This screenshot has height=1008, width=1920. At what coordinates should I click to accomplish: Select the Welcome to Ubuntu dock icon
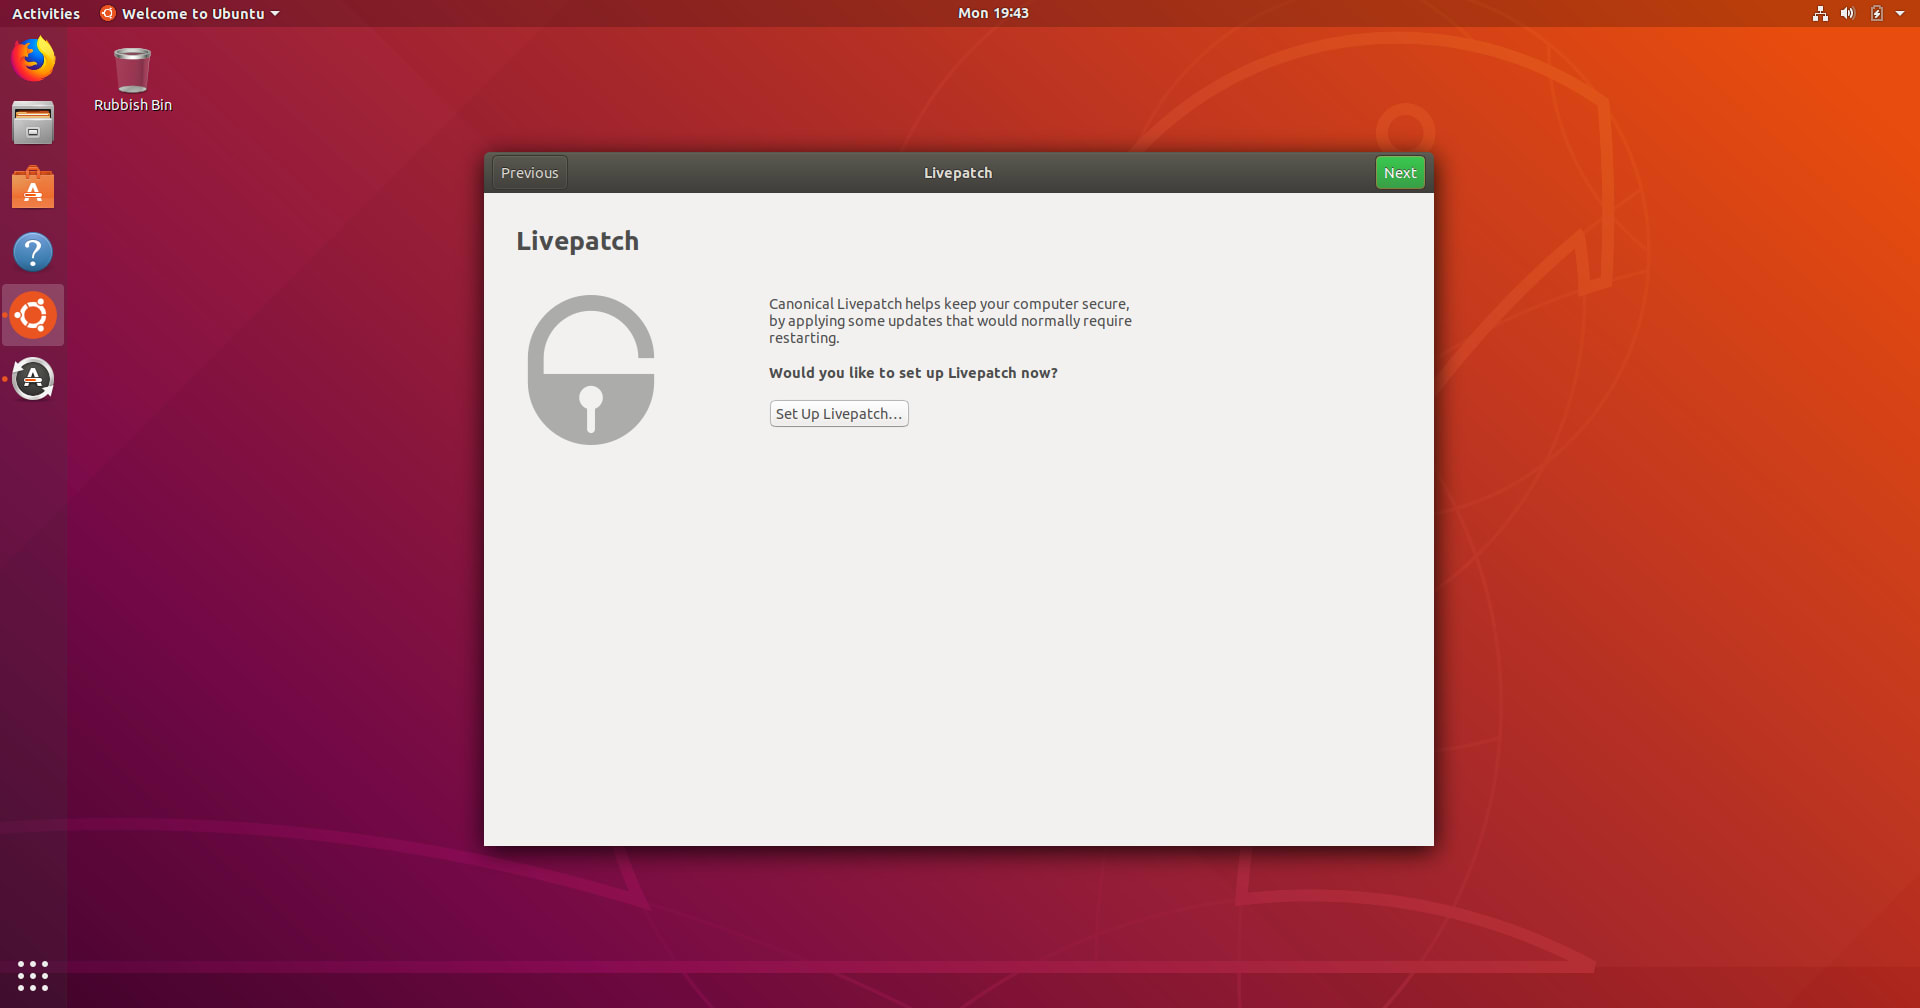[x=33, y=315]
